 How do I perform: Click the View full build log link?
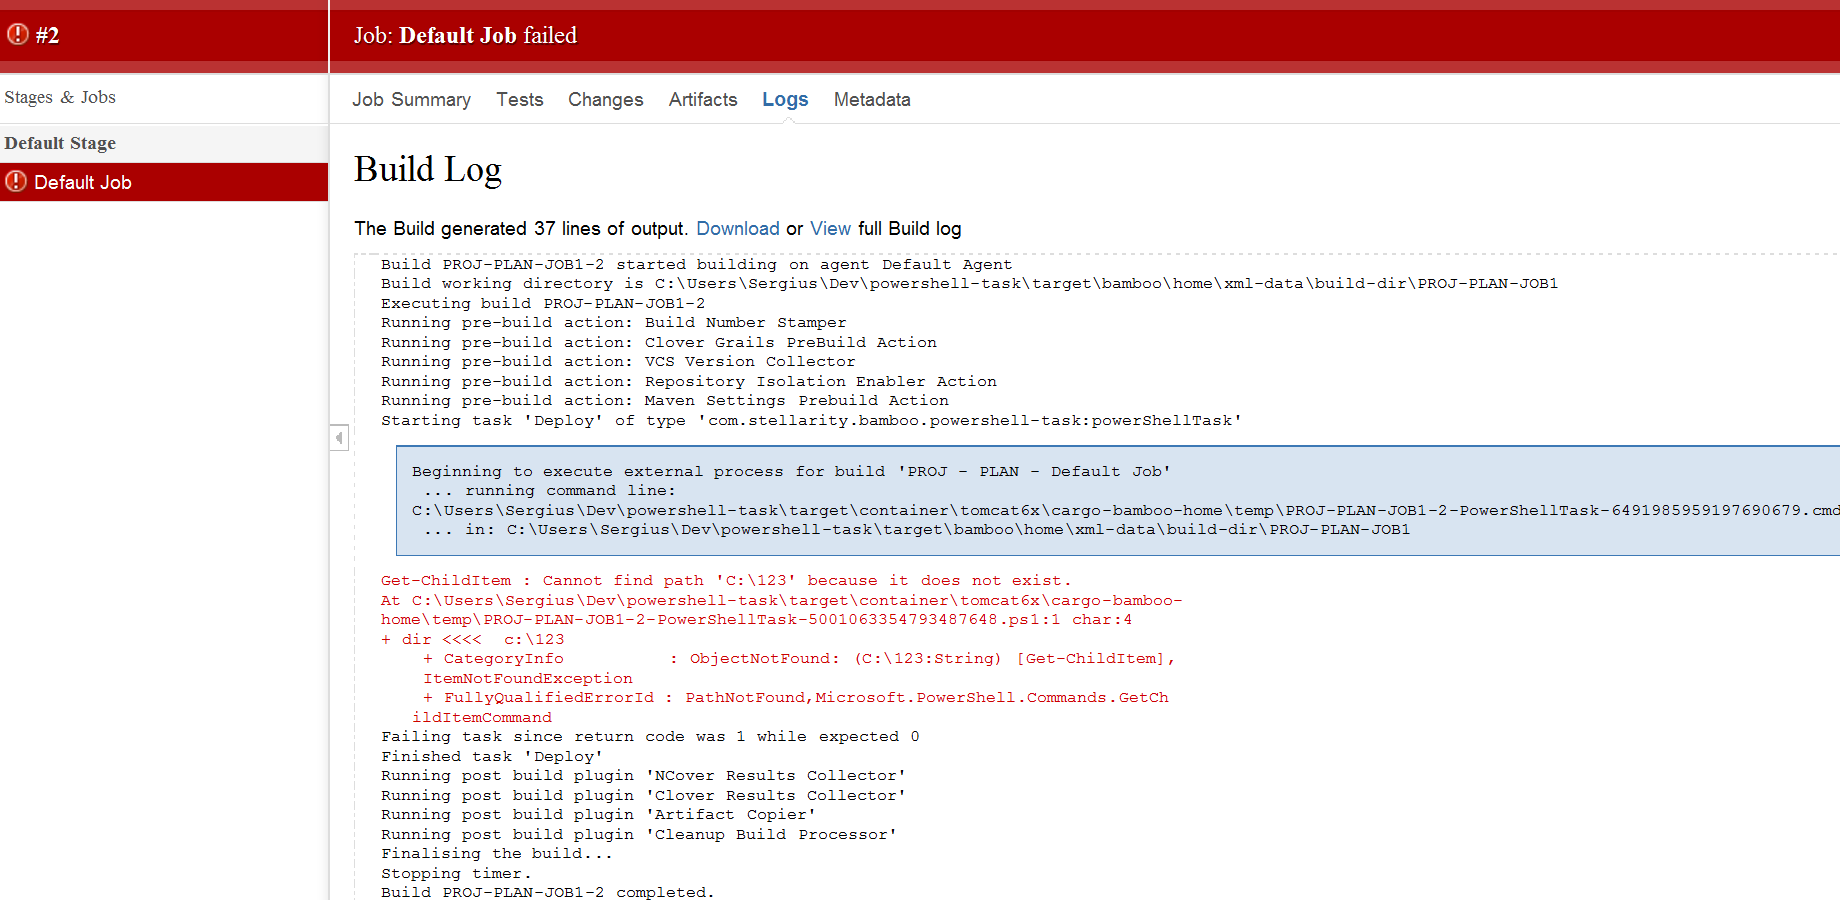[830, 229]
